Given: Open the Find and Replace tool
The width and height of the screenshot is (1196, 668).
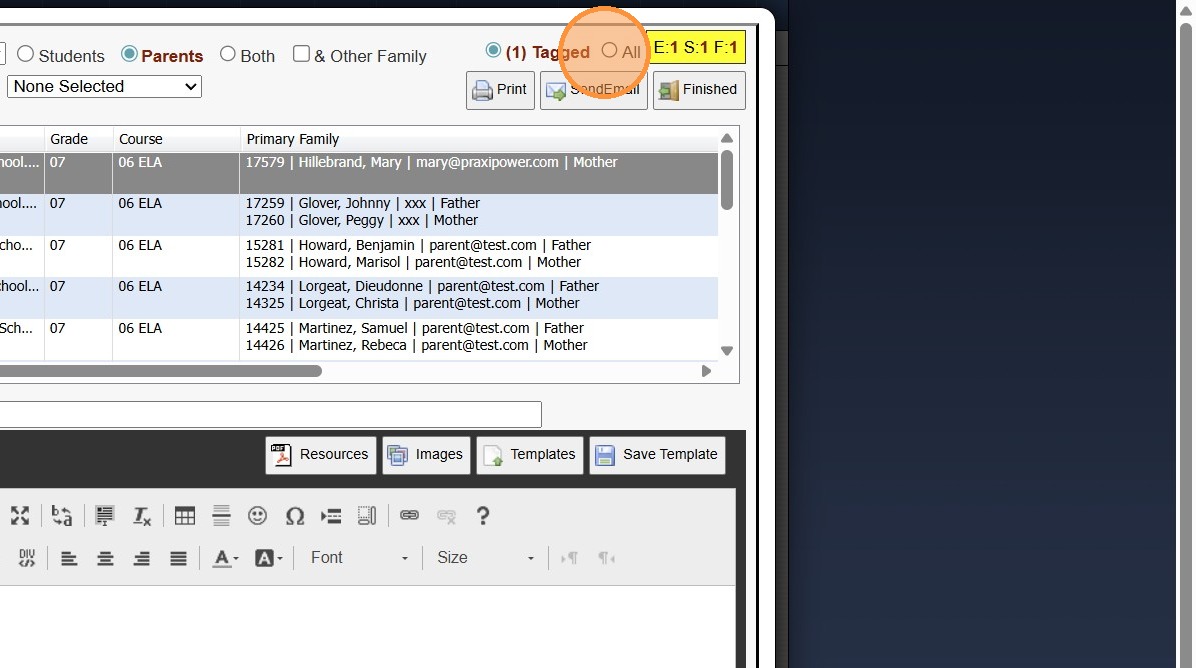Looking at the screenshot, I should (x=62, y=516).
